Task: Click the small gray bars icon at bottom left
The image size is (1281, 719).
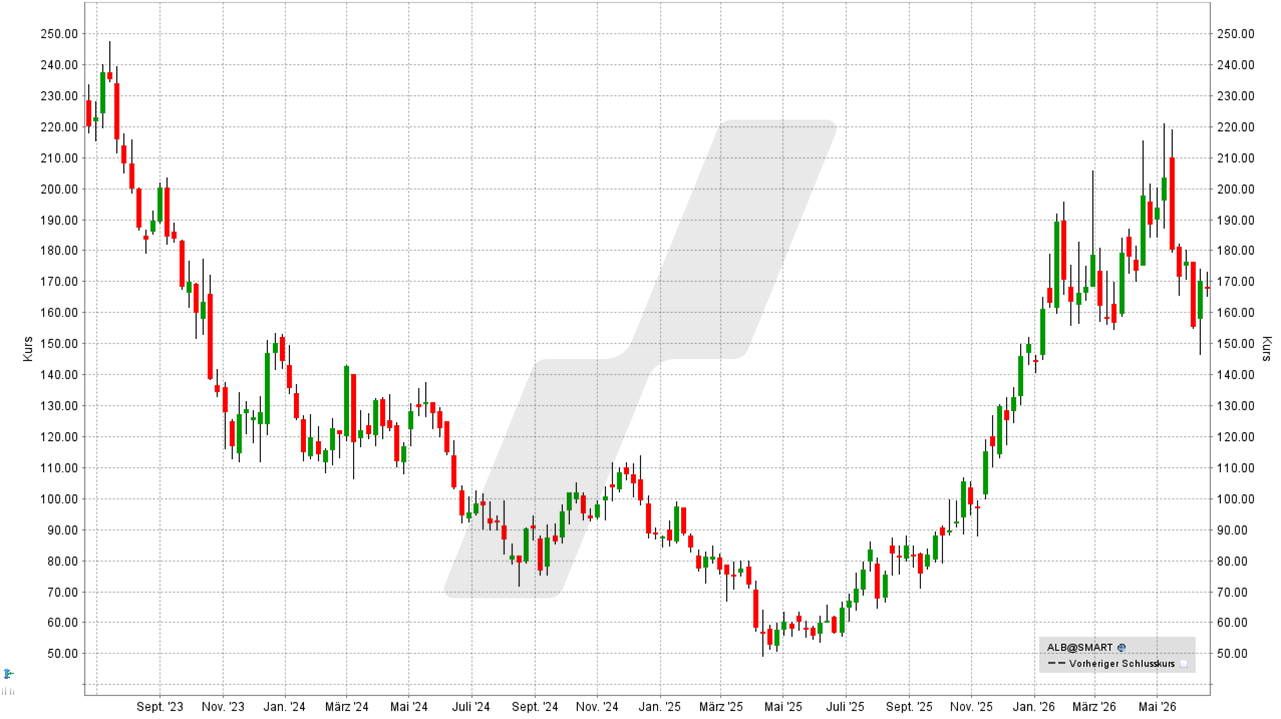Action: click(8, 691)
